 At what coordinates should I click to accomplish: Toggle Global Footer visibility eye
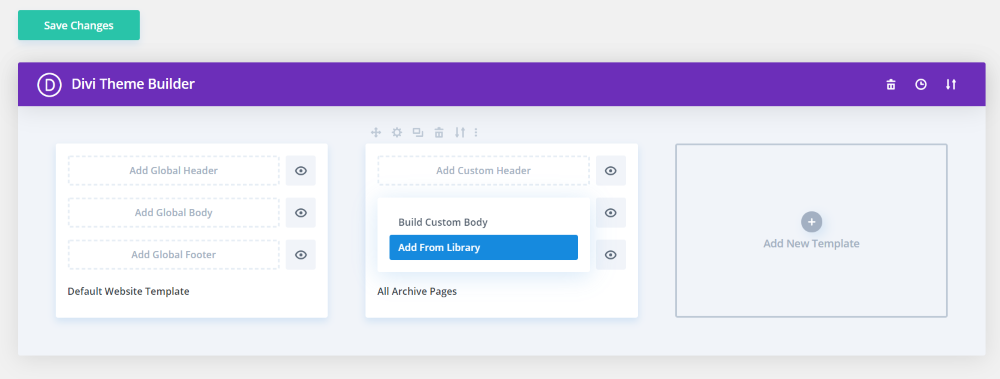(x=301, y=255)
